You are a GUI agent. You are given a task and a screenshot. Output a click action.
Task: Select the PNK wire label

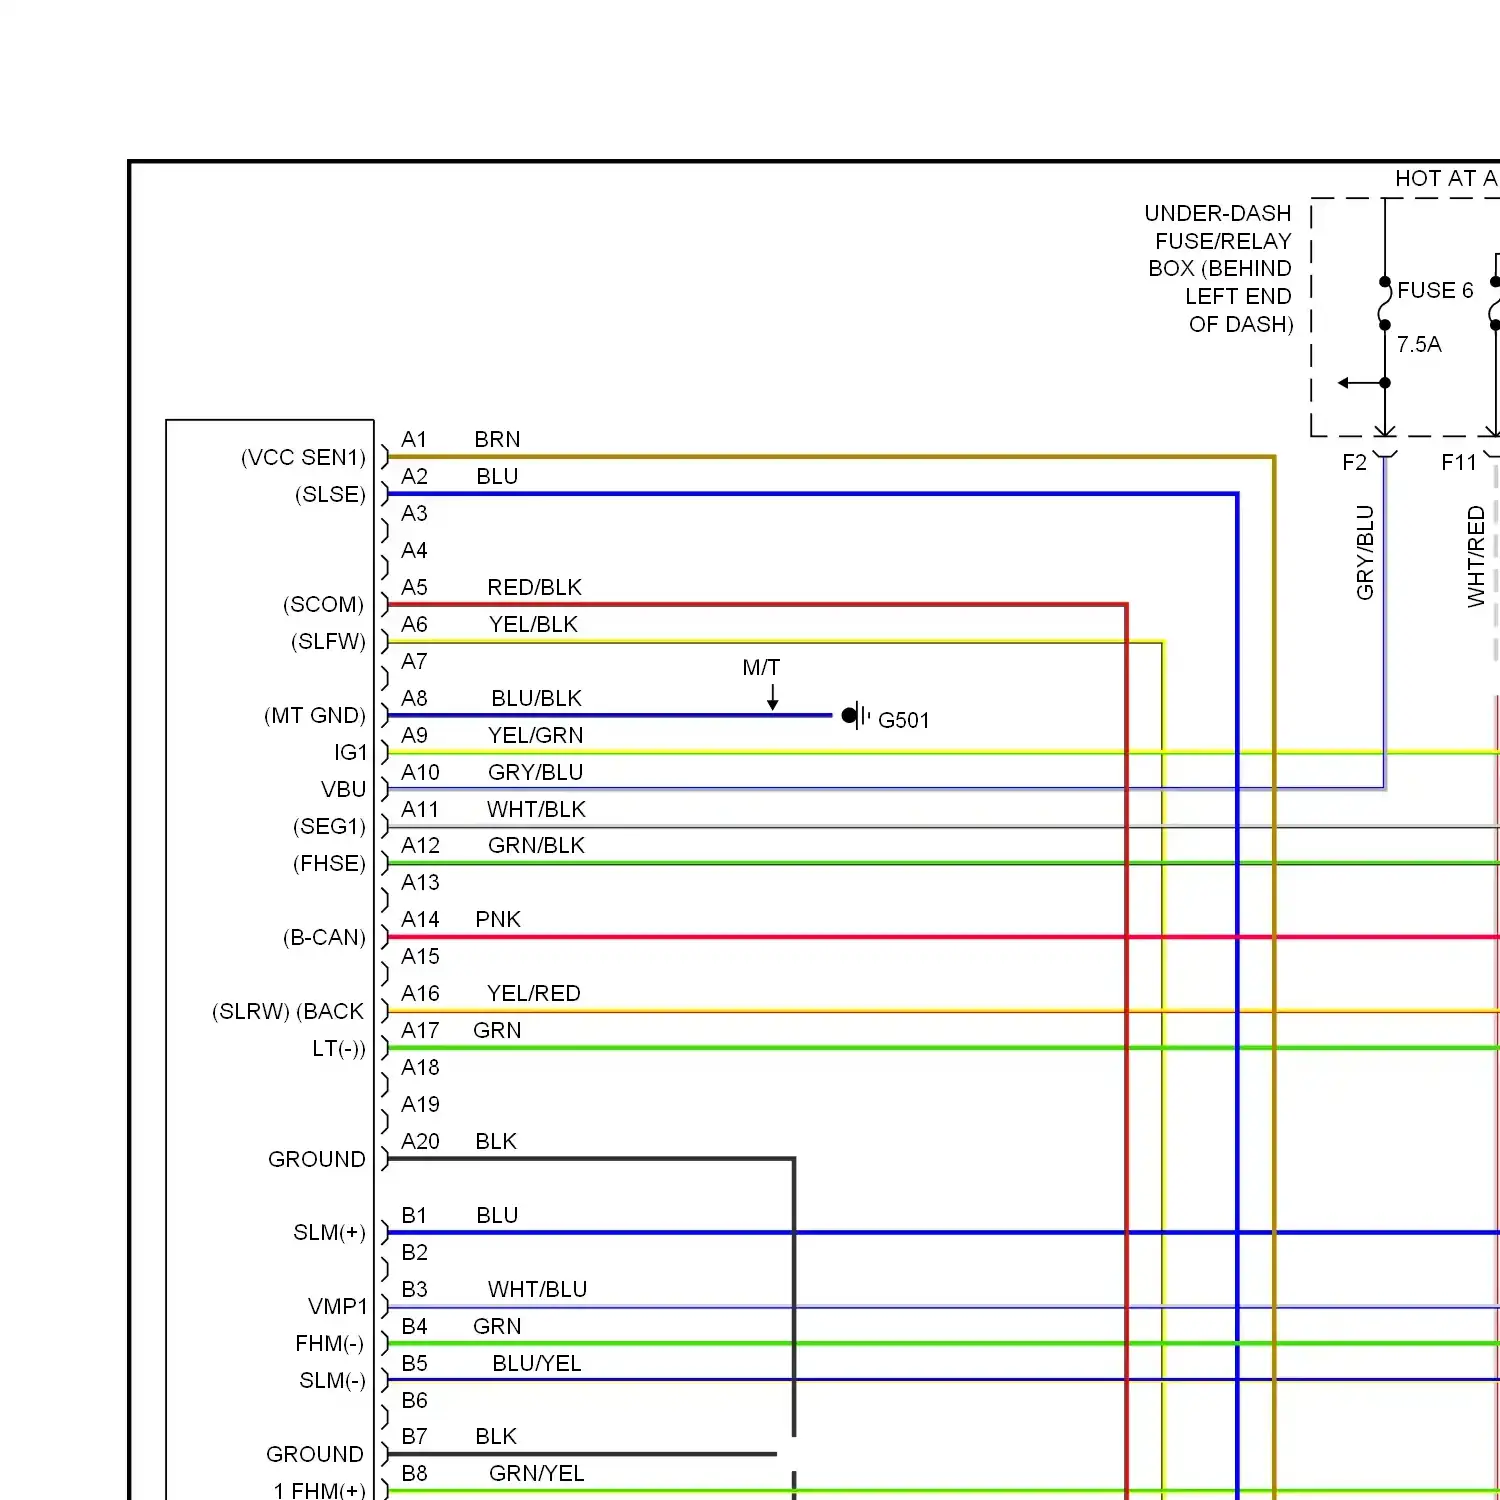(x=498, y=920)
